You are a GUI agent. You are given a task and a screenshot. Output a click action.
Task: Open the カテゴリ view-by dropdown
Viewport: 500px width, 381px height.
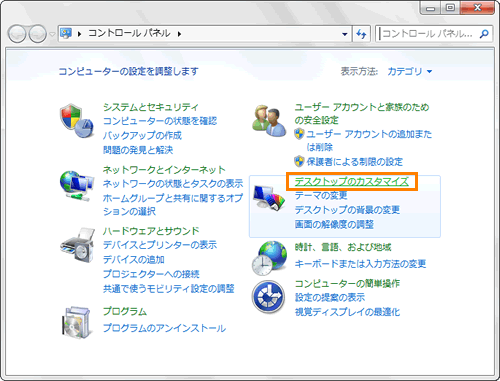(410, 71)
